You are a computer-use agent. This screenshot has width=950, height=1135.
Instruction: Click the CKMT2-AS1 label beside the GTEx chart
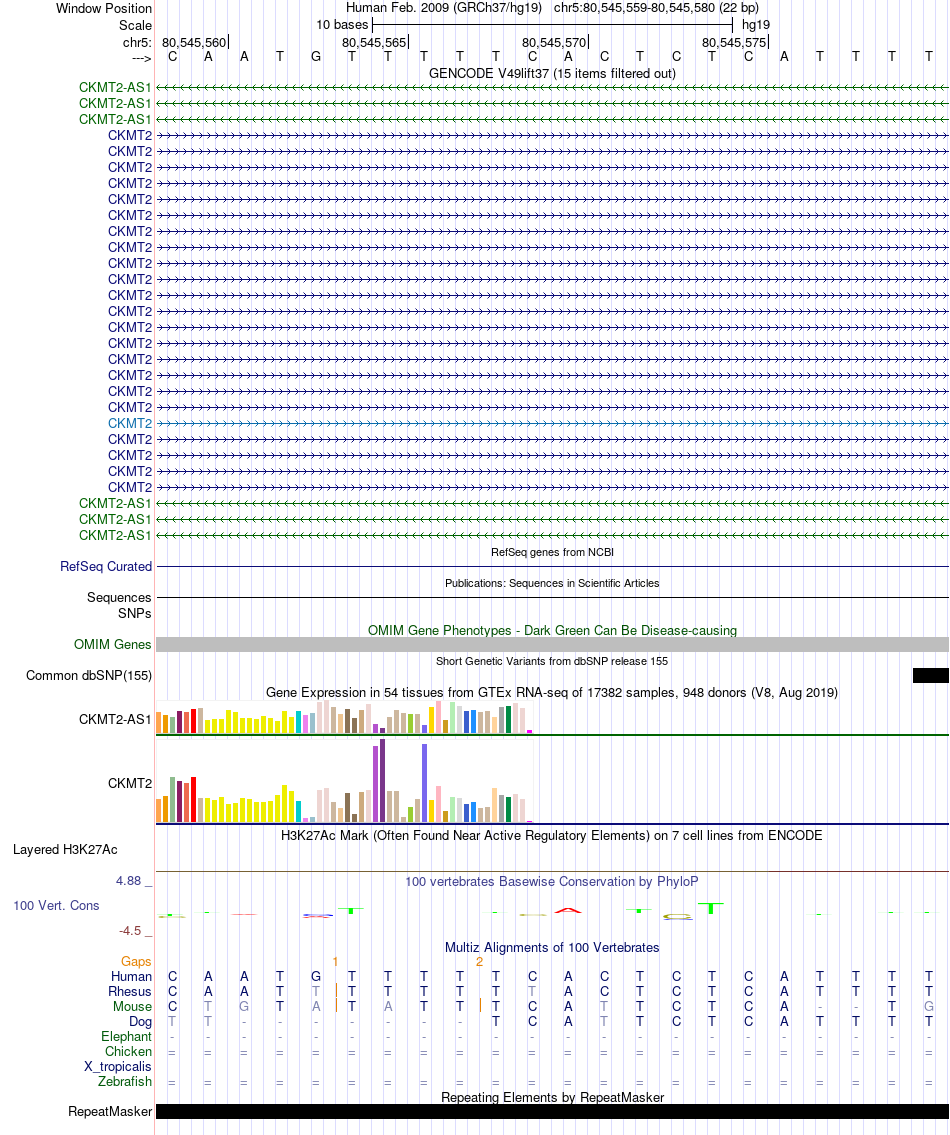click(116, 720)
